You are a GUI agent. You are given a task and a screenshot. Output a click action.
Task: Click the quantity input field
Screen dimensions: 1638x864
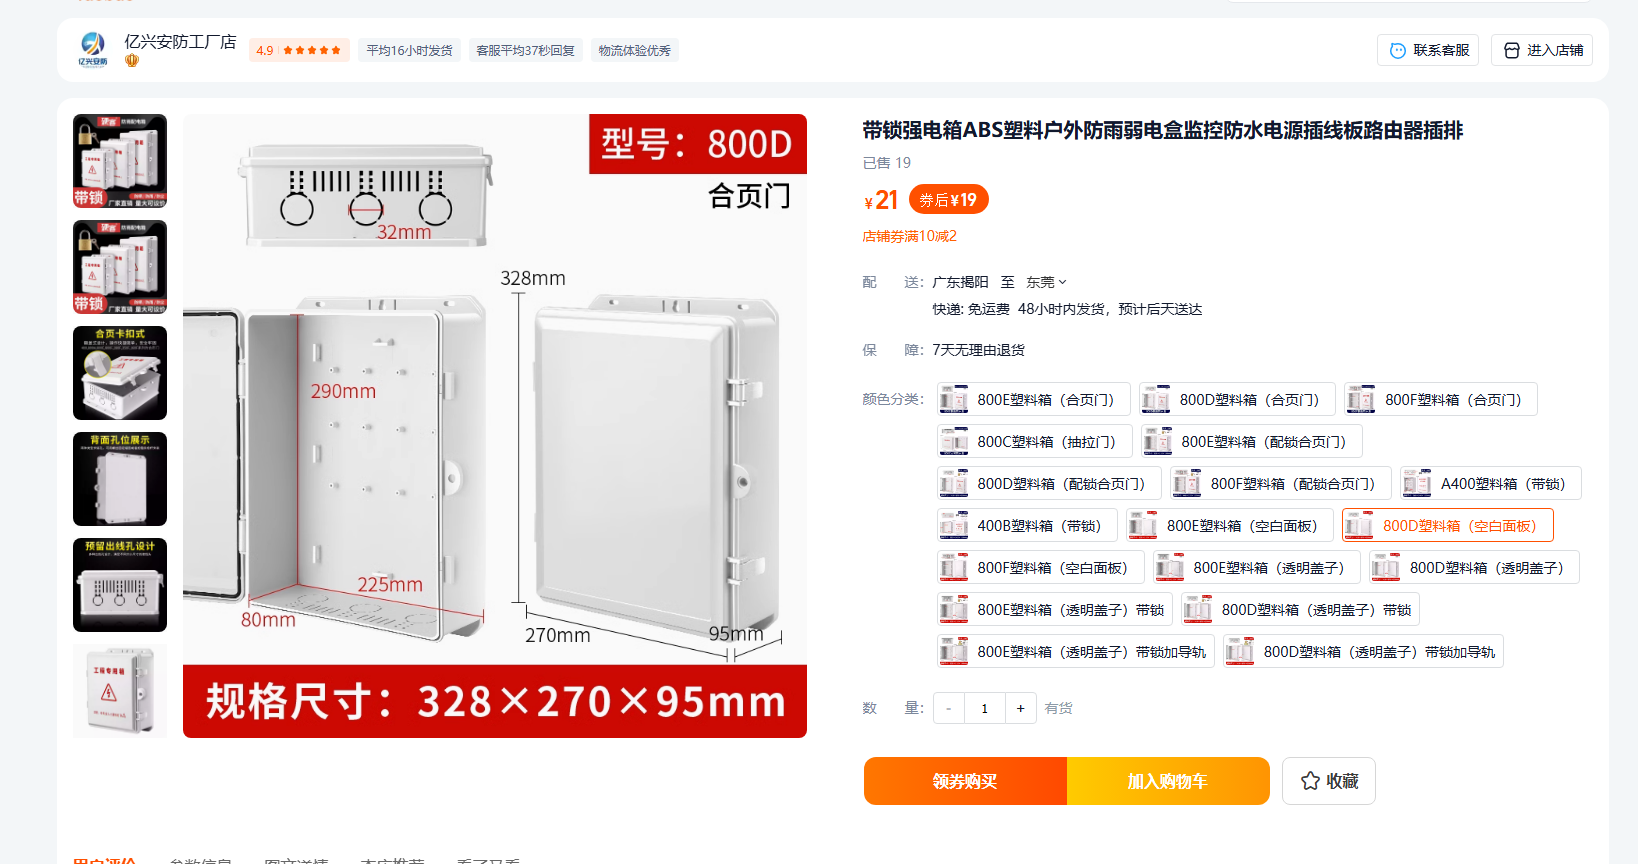985,708
